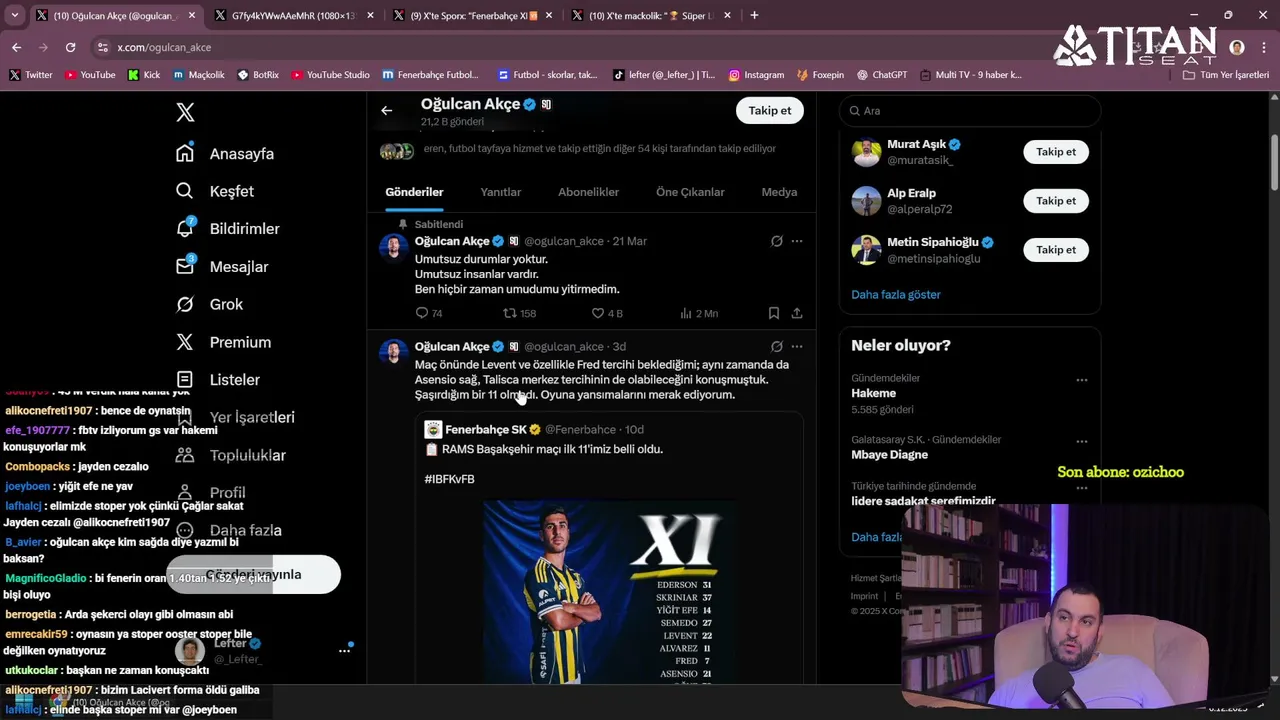Click the Bildirimler bell icon
1280x720 pixels.
coord(185,229)
